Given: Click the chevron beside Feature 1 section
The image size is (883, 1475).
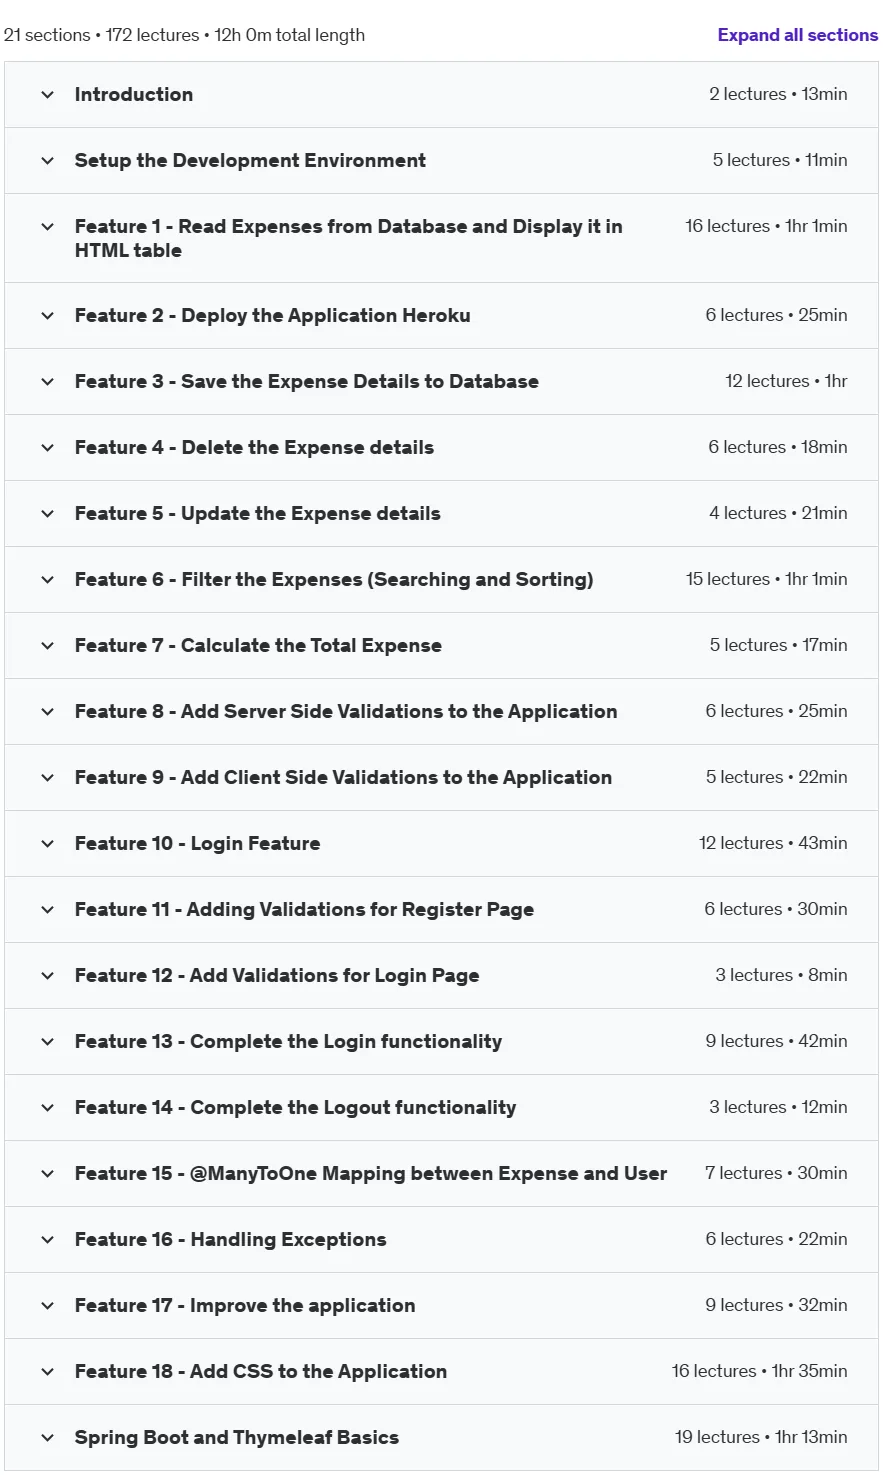Looking at the screenshot, I should pos(47,227).
